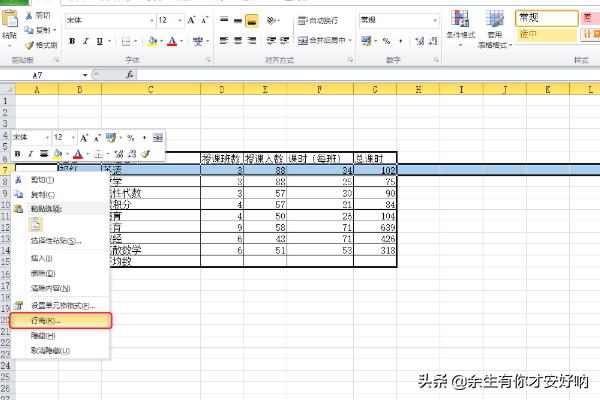
Task: Open the ribbon font name dropdown
Action: click(x=152, y=20)
